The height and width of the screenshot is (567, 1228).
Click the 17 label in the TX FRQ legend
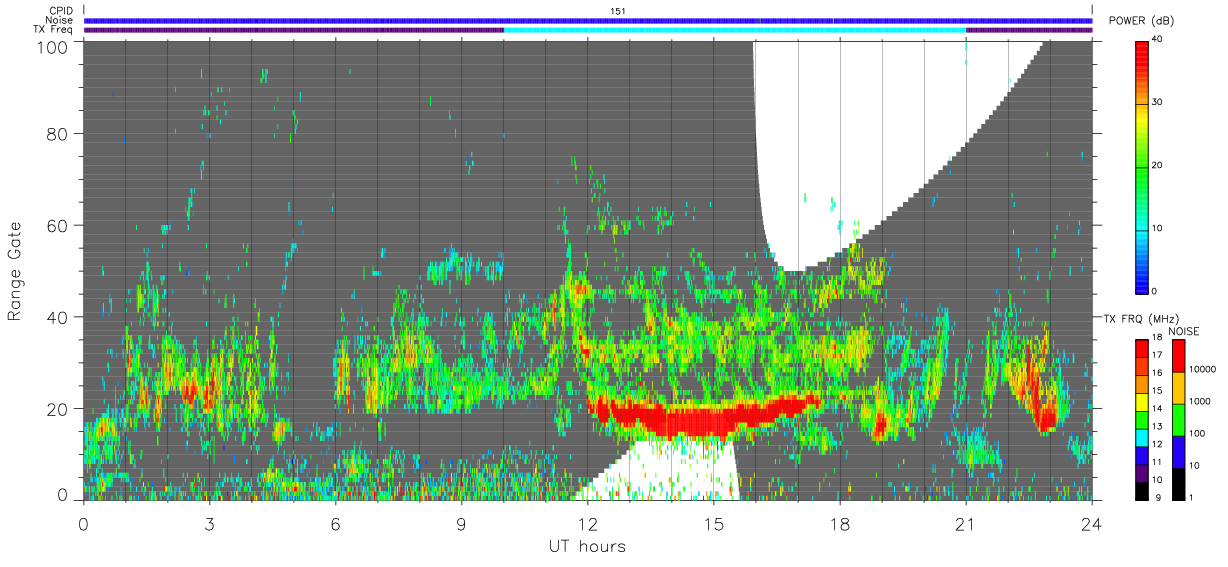click(1158, 355)
